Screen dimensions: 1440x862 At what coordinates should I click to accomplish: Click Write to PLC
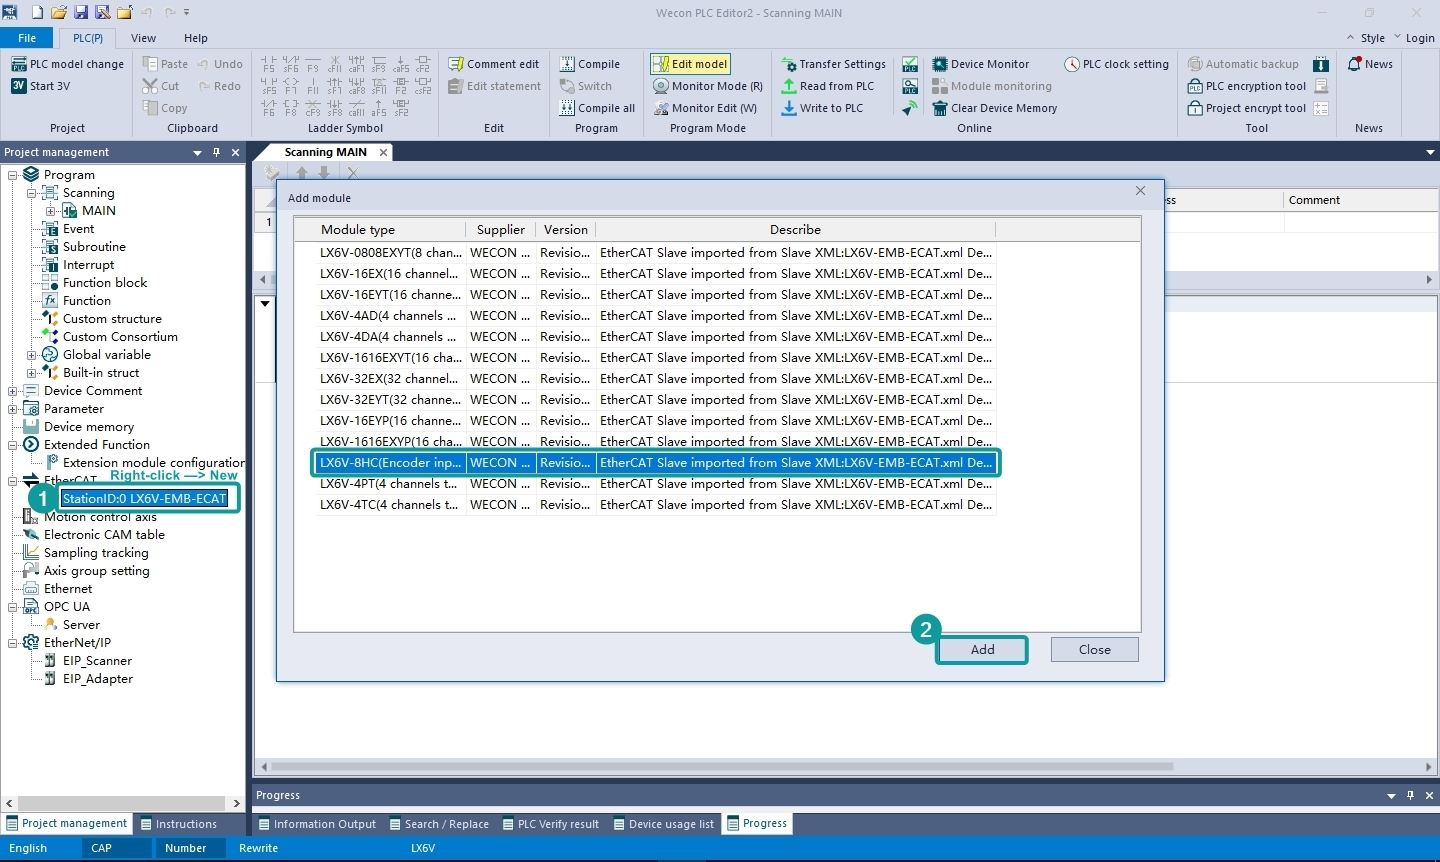pyautogui.click(x=822, y=108)
